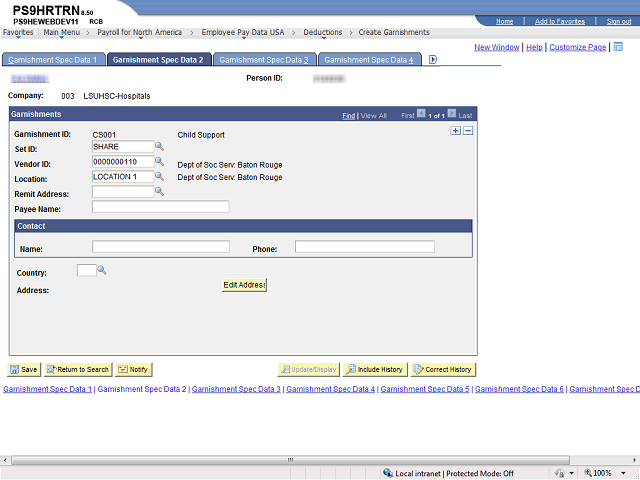Switch to Garnishment Spec Data 1 tab
The height and width of the screenshot is (480, 640).
tap(53, 60)
